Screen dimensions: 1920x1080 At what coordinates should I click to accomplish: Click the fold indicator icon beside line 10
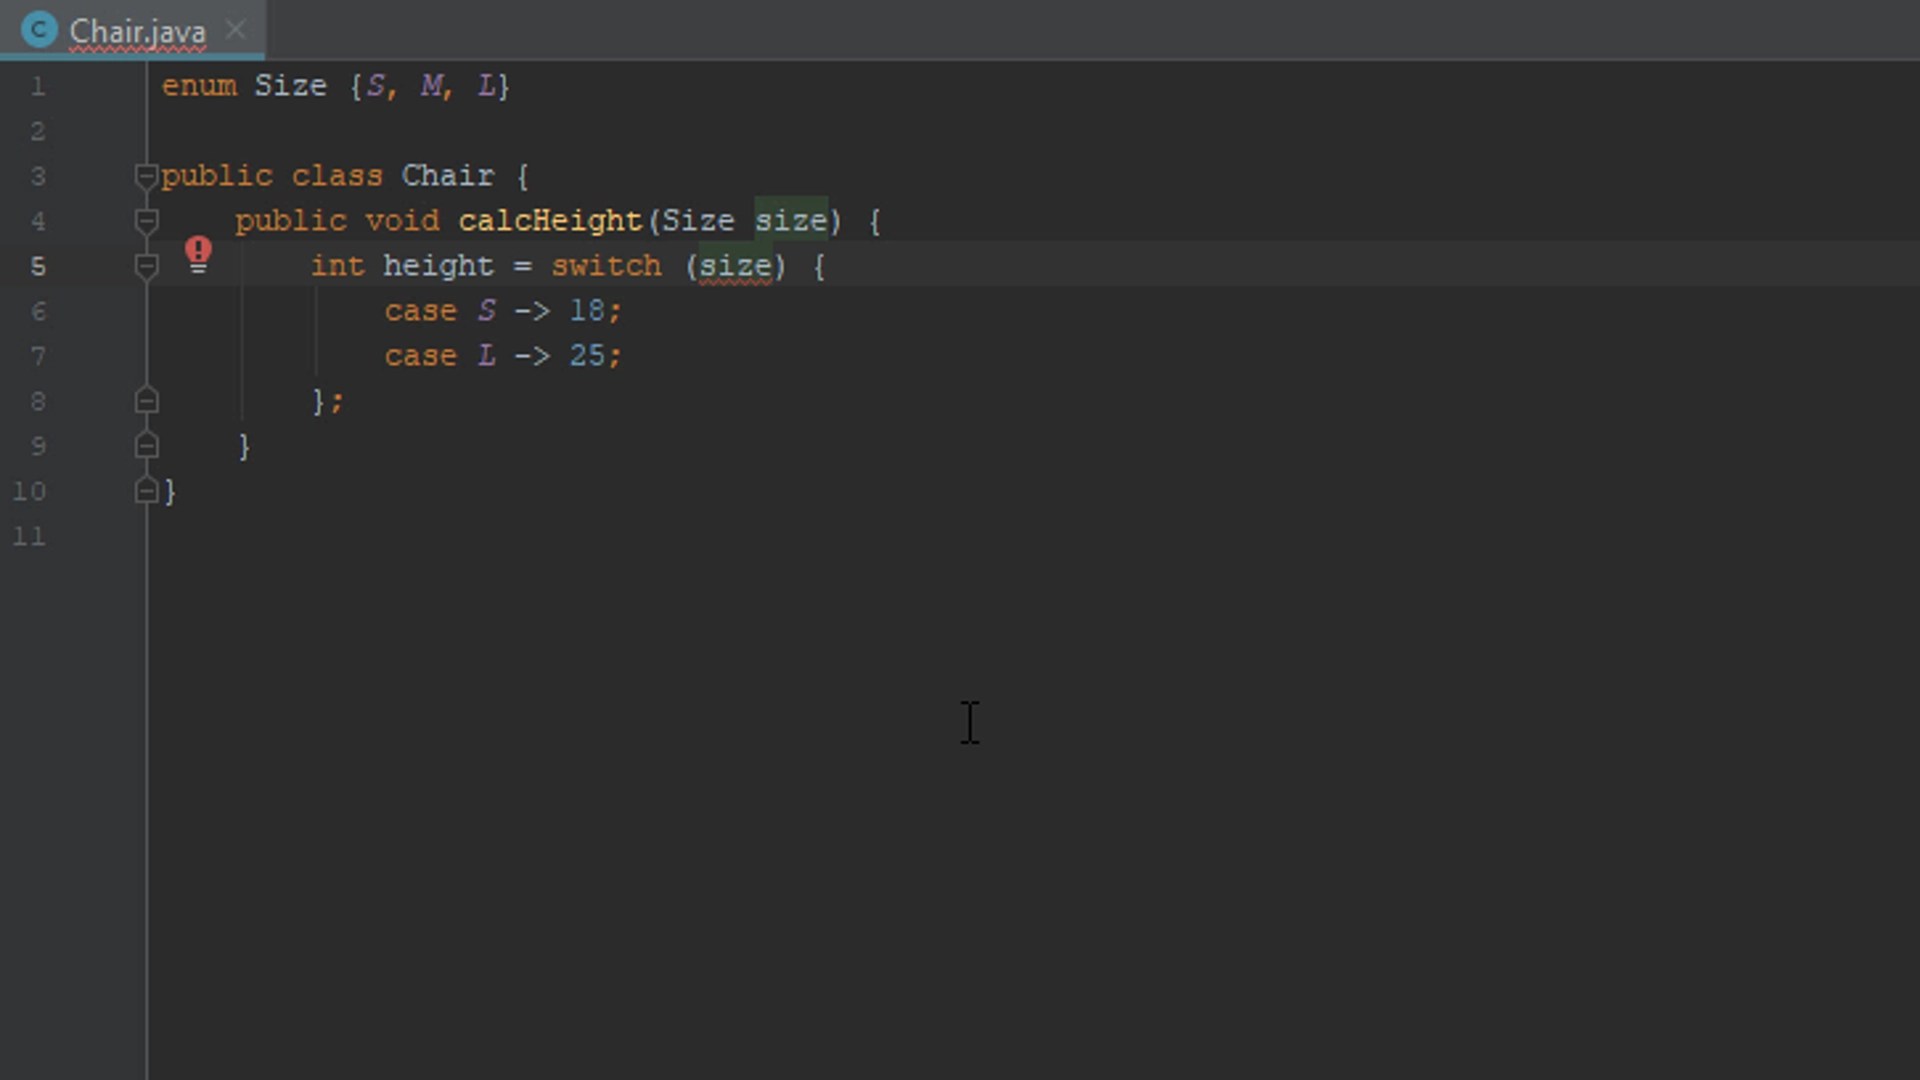point(146,491)
